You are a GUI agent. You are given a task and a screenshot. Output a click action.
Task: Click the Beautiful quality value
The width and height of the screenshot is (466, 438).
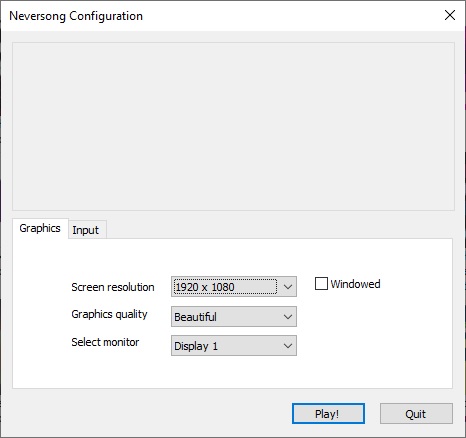pos(195,317)
